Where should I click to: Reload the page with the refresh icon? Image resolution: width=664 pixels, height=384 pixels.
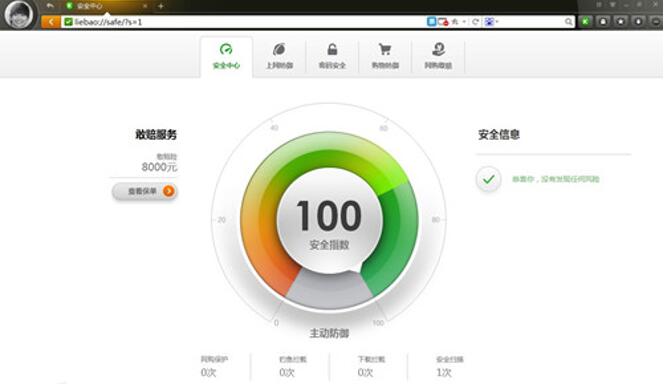pos(475,22)
